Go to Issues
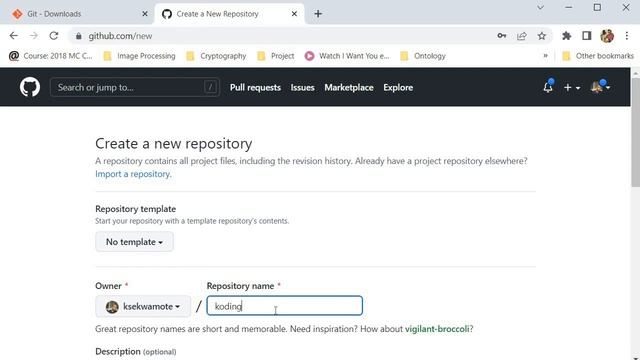 302,87
